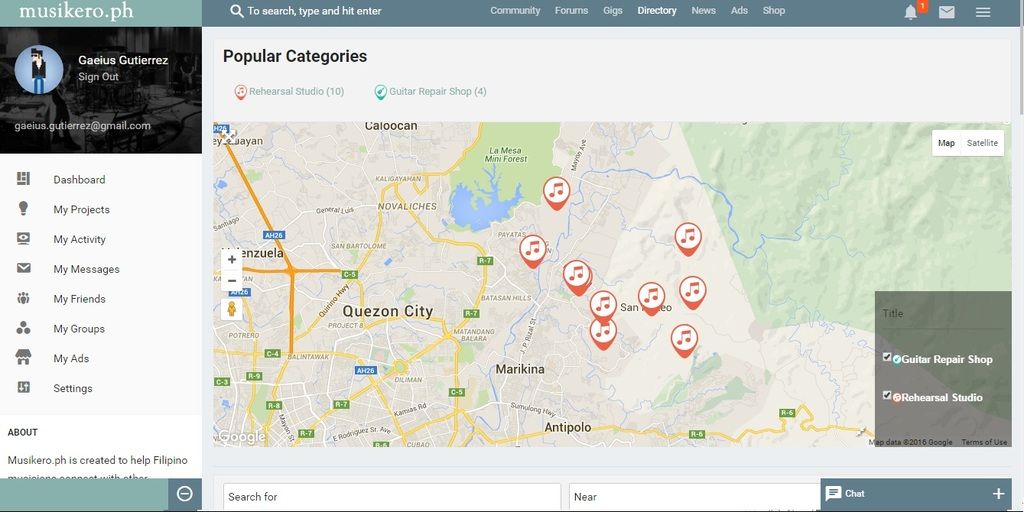The image size is (1024, 512).
Task: Open the My Activity page
Action: pos(79,240)
